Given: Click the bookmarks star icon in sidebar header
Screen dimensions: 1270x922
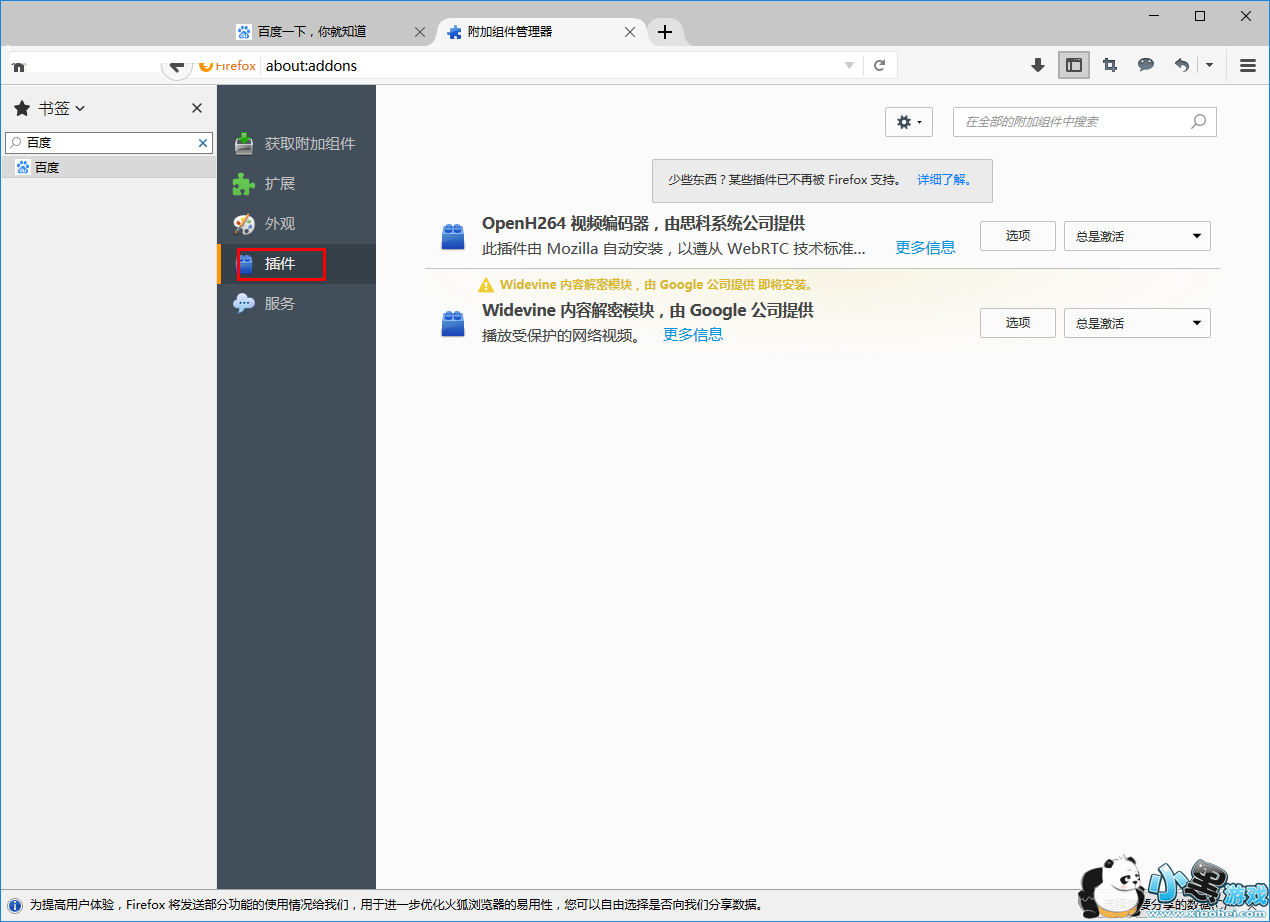Looking at the screenshot, I should coord(22,108).
